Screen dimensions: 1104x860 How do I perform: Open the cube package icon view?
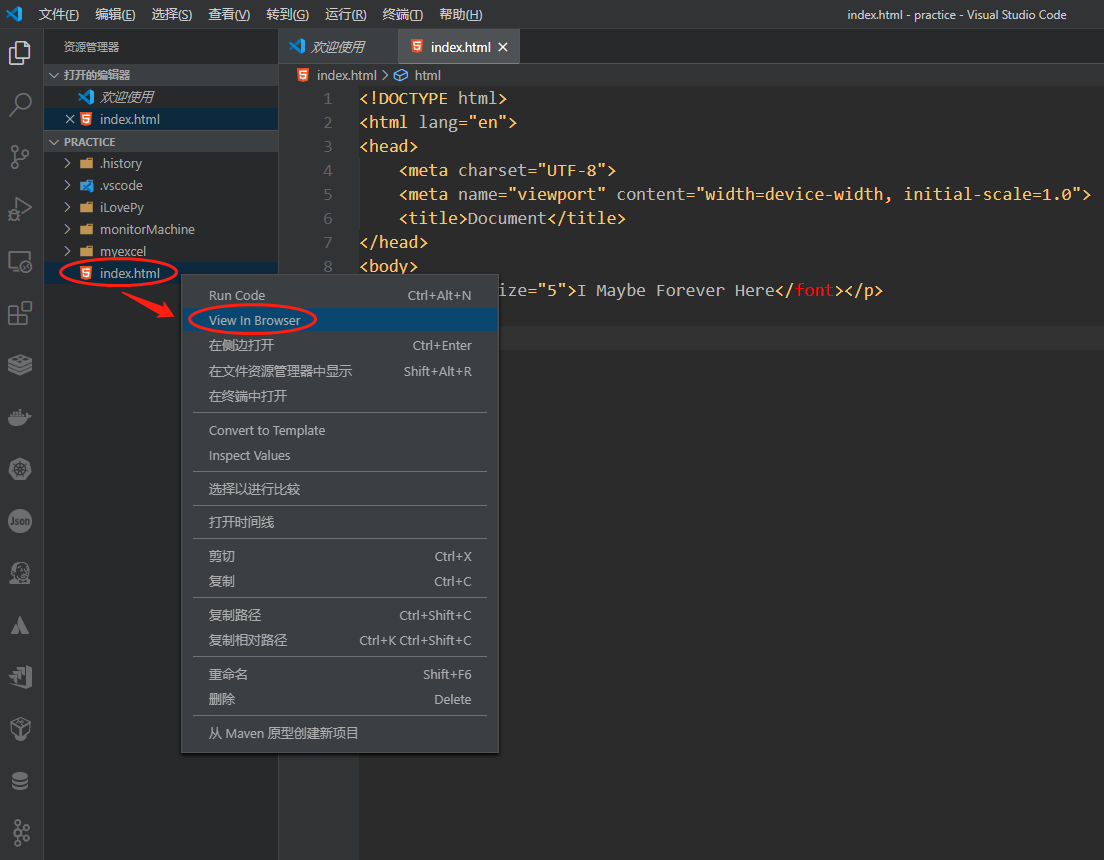pyautogui.click(x=20, y=729)
